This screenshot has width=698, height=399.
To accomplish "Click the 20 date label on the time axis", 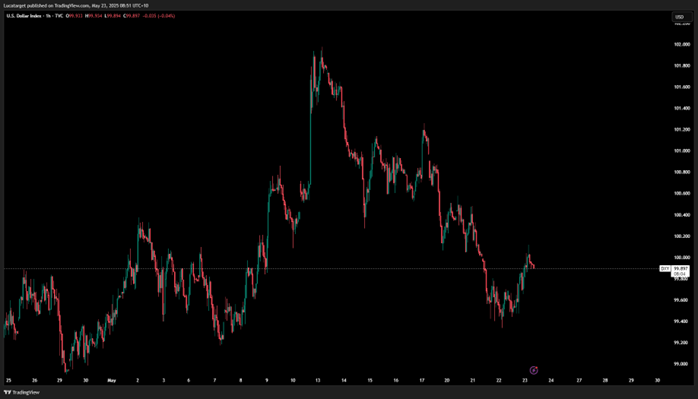I will [447, 381].
